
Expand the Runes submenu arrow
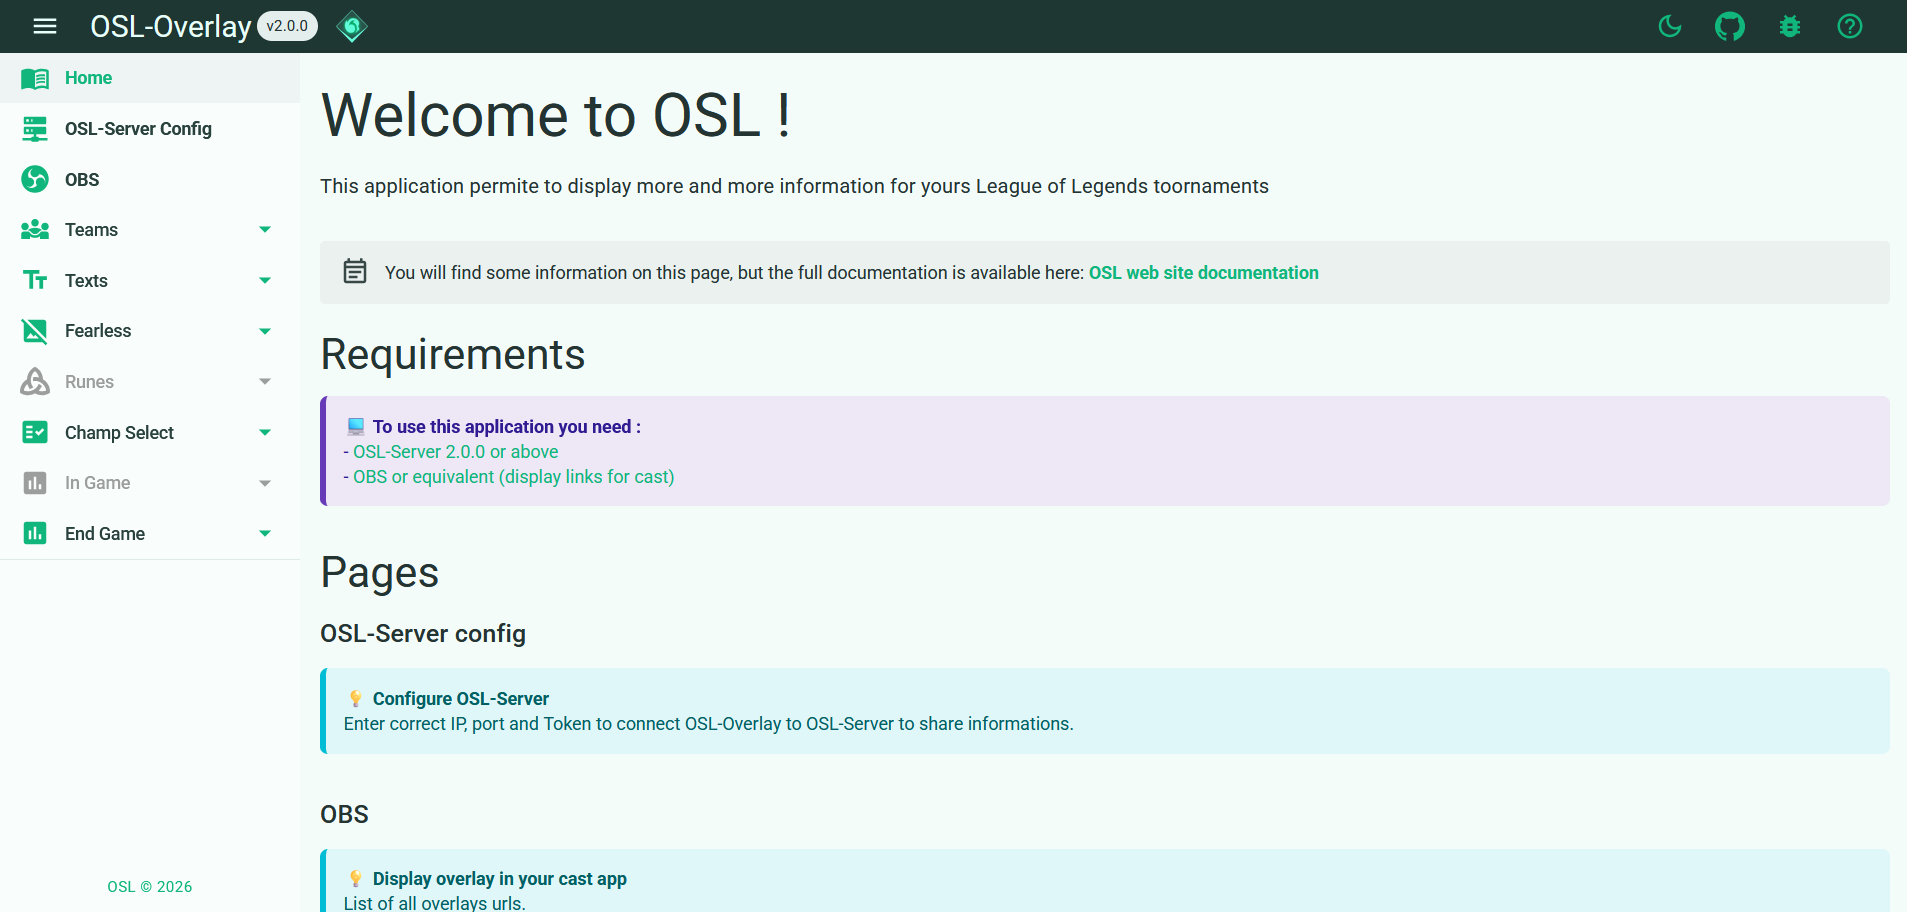pos(265,382)
